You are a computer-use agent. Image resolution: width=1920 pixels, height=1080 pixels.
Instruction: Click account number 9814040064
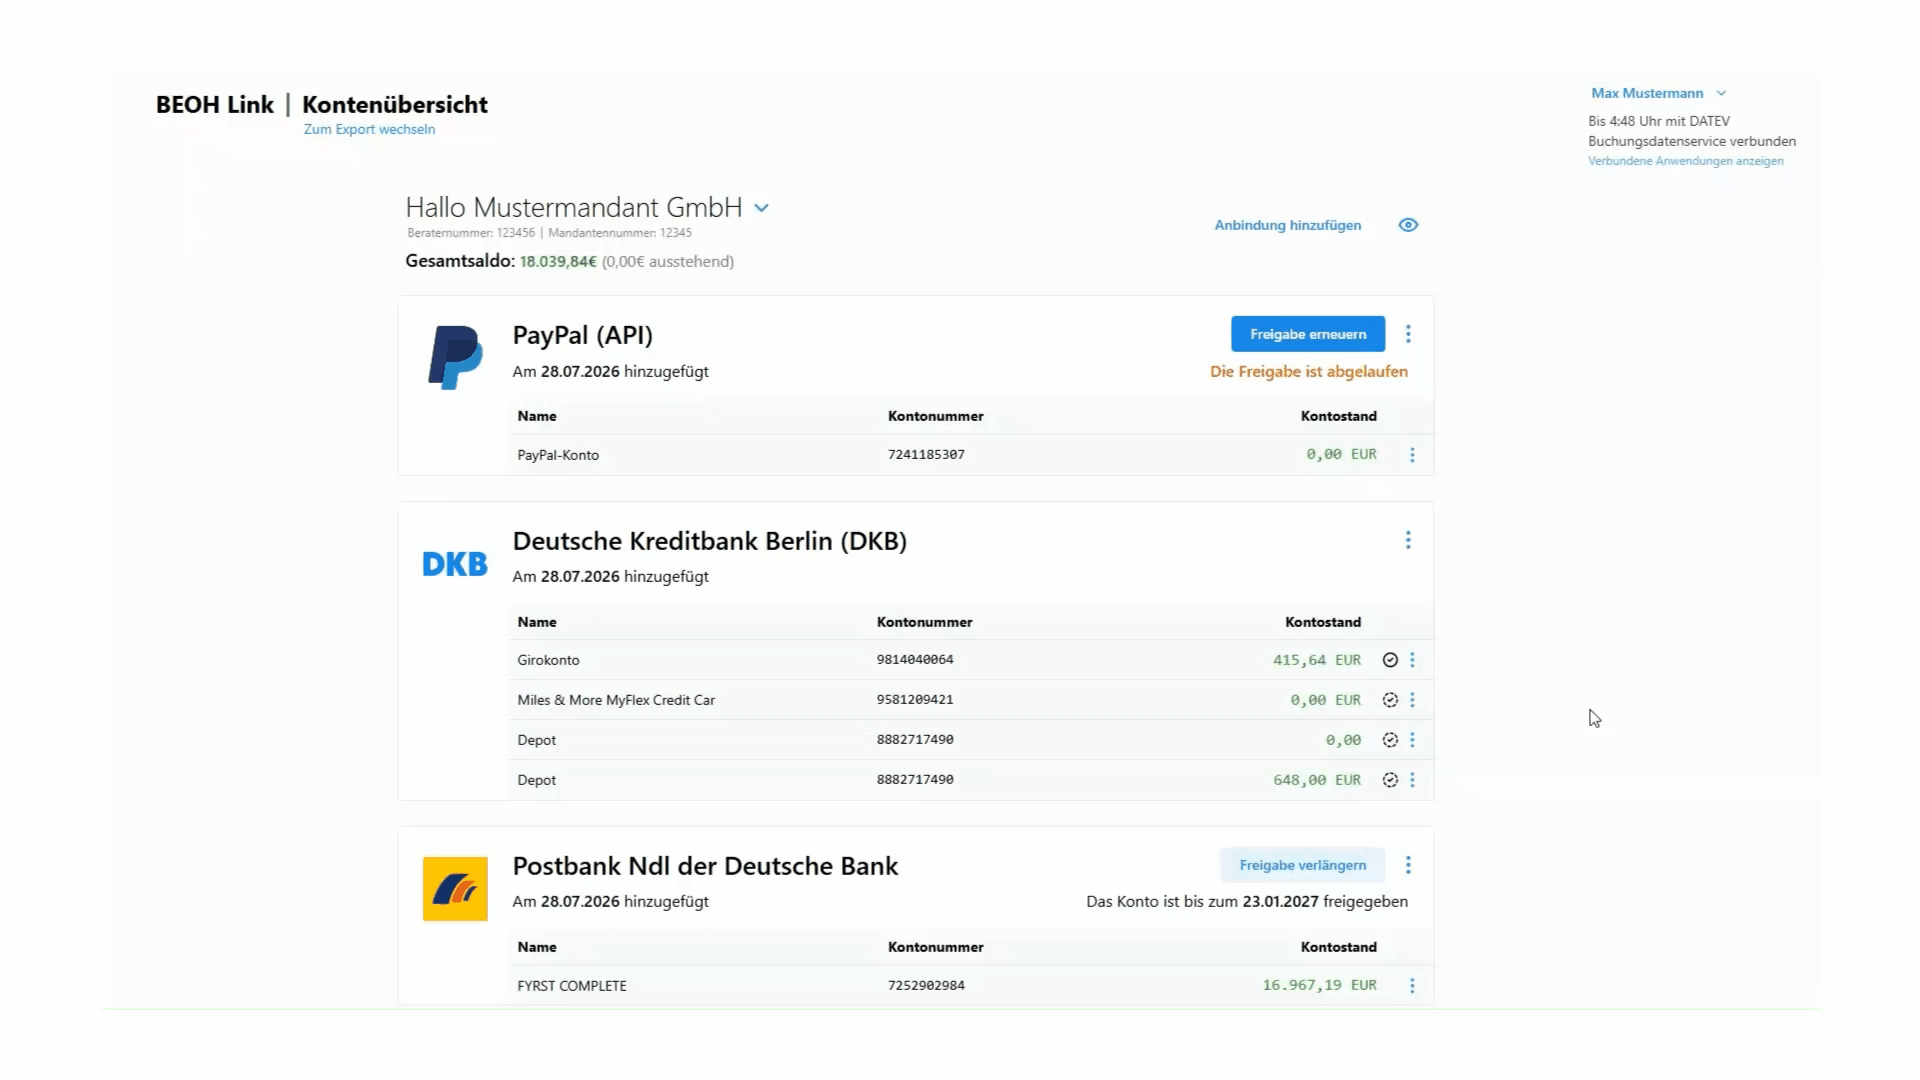pyautogui.click(x=915, y=660)
